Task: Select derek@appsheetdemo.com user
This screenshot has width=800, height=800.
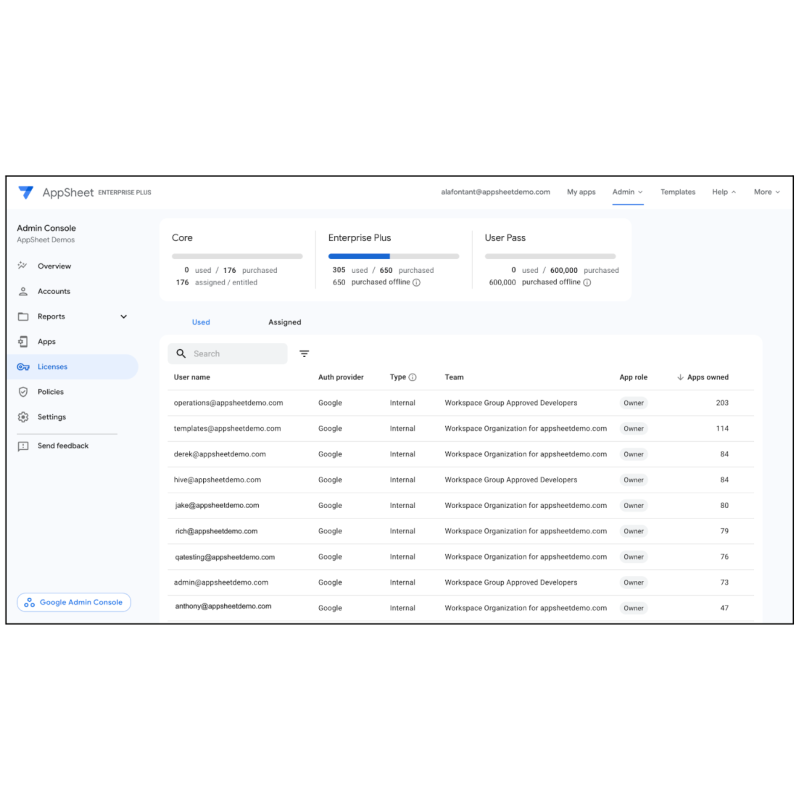Action: [x=219, y=454]
